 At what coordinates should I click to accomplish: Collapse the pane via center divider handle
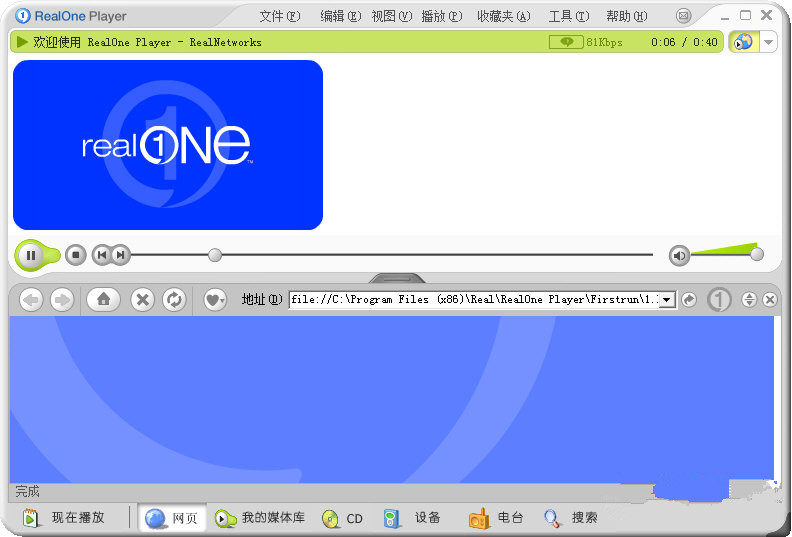point(397,278)
